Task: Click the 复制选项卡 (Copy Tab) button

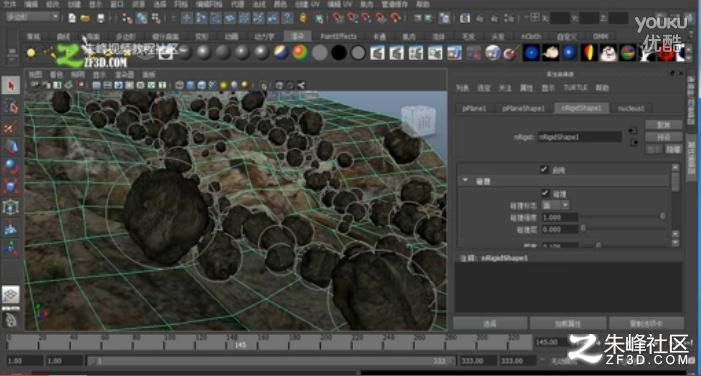Action: point(646,323)
